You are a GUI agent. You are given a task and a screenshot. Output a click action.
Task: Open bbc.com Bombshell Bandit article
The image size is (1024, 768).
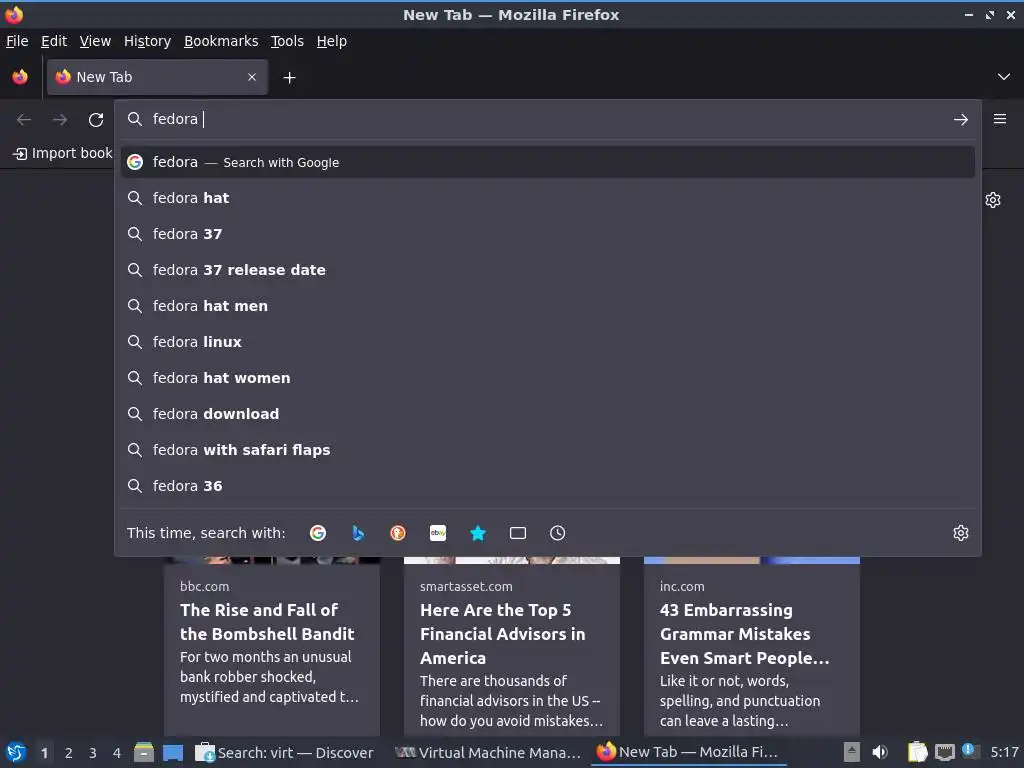pyautogui.click(x=272, y=647)
